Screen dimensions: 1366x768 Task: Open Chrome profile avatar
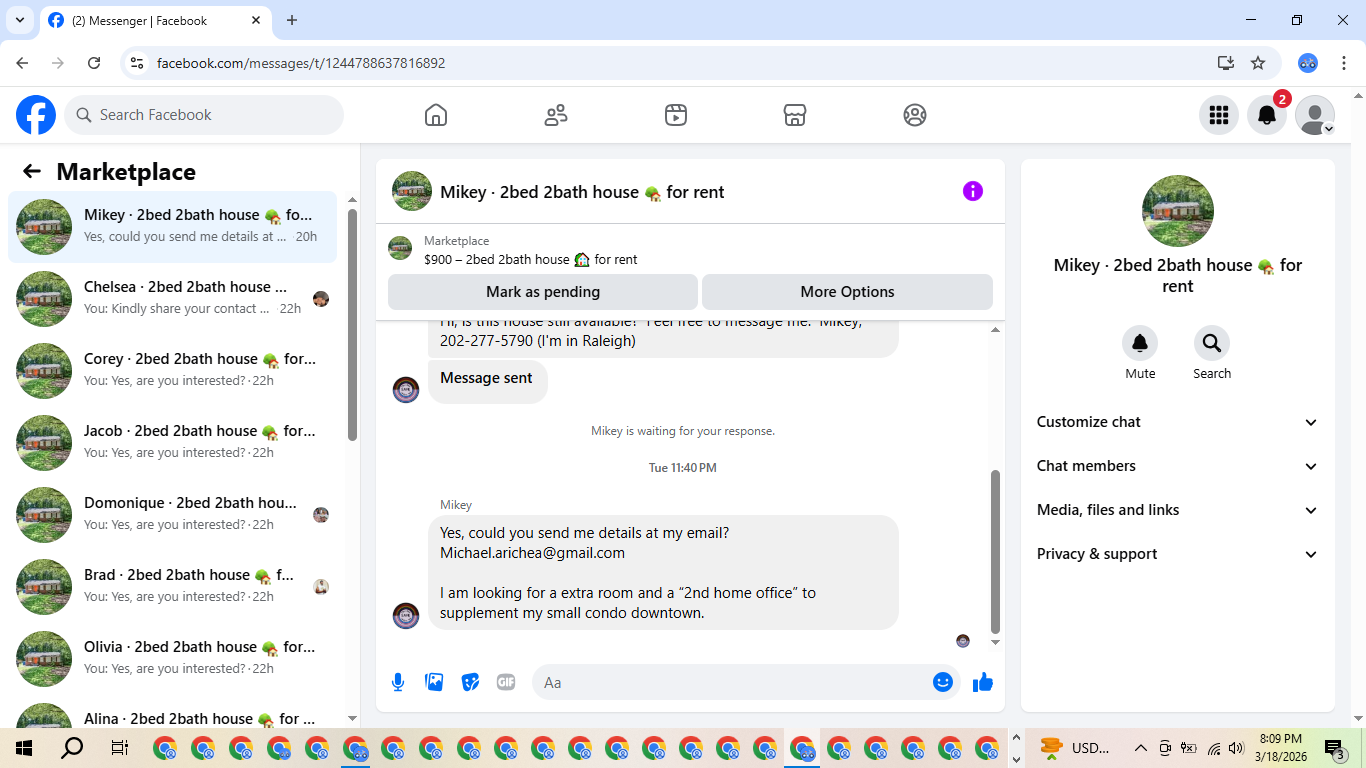(x=1308, y=63)
